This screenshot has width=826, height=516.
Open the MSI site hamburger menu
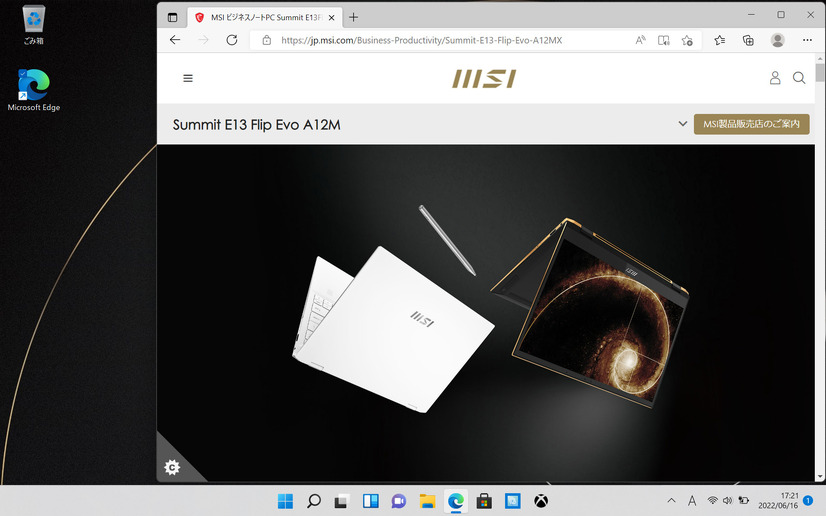(x=188, y=78)
